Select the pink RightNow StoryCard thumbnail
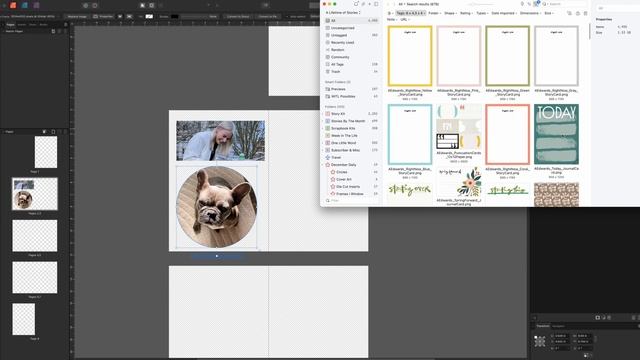The height and width of the screenshot is (360, 640). (459, 56)
